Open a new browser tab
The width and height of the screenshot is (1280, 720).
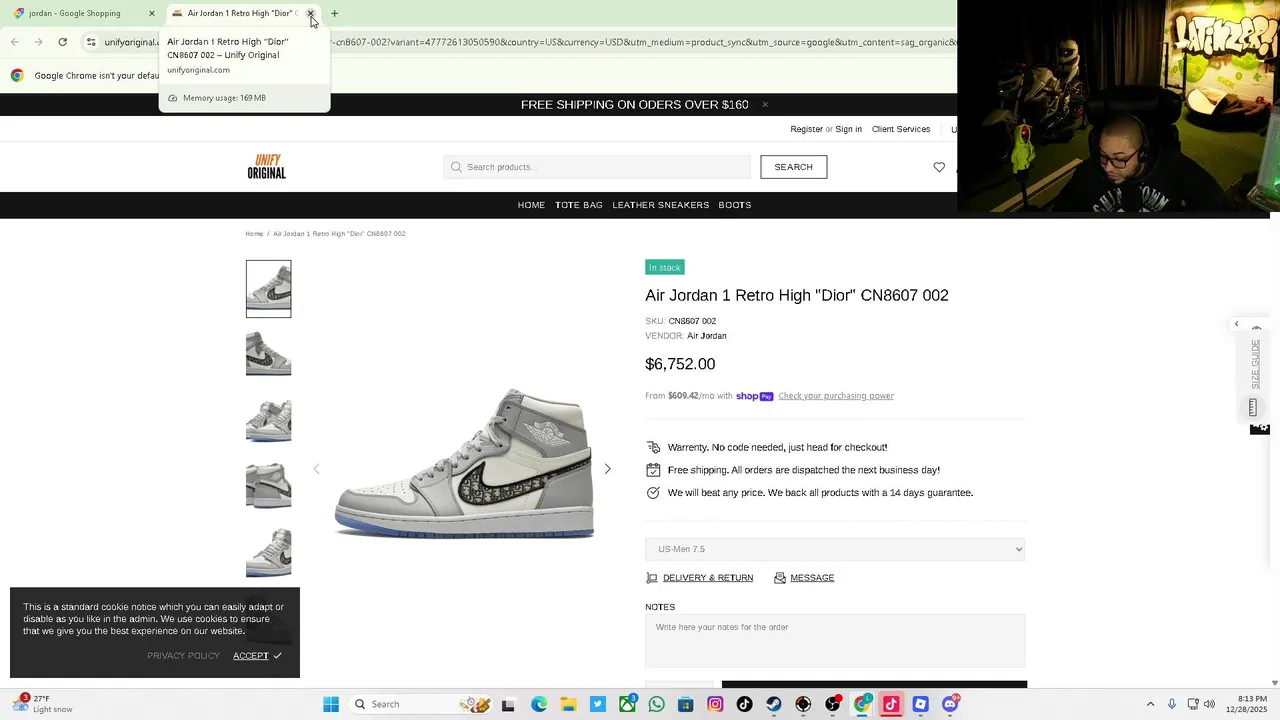point(335,13)
